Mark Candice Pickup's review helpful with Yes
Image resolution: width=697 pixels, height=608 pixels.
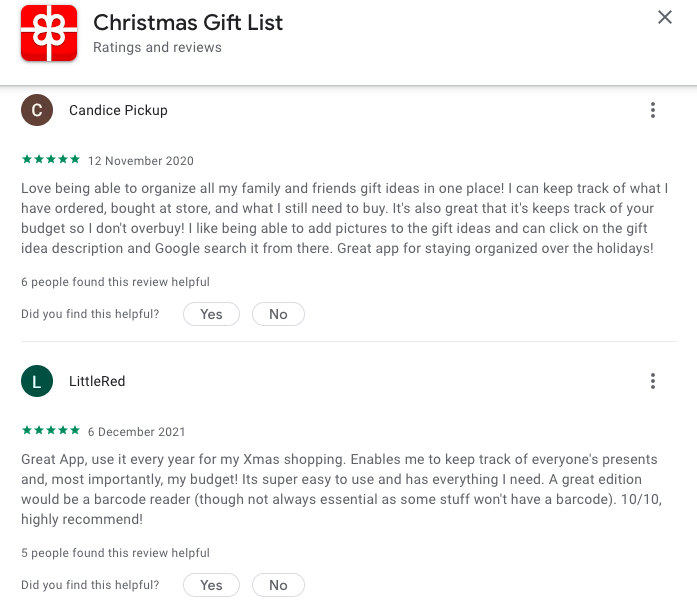tap(211, 314)
